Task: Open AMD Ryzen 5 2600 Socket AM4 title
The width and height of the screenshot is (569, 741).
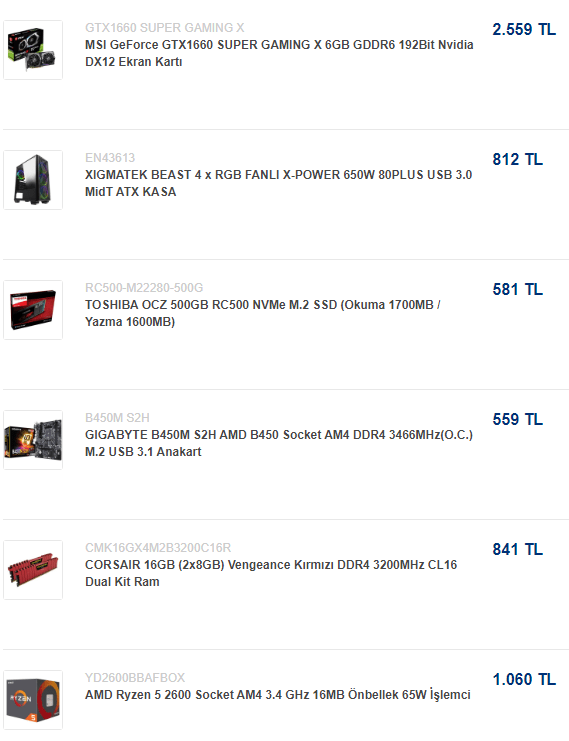Action: pos(278,695)
